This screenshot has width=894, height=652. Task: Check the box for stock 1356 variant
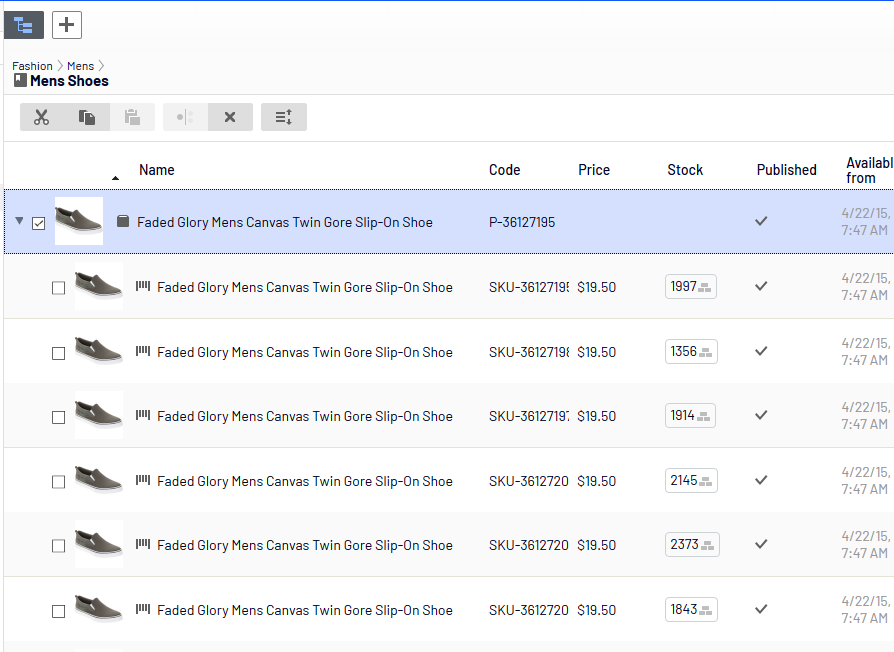(x=59, y=353)
